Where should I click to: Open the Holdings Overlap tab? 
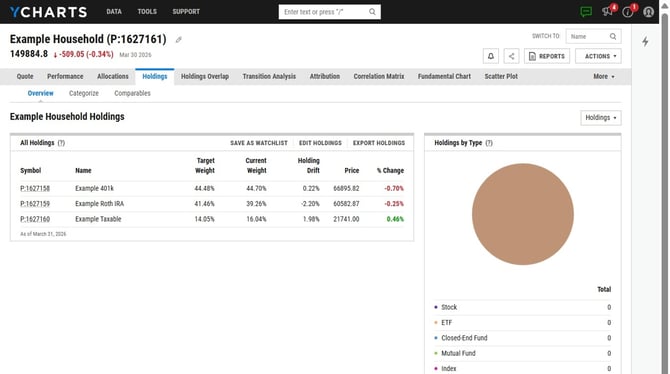[205, 77]
